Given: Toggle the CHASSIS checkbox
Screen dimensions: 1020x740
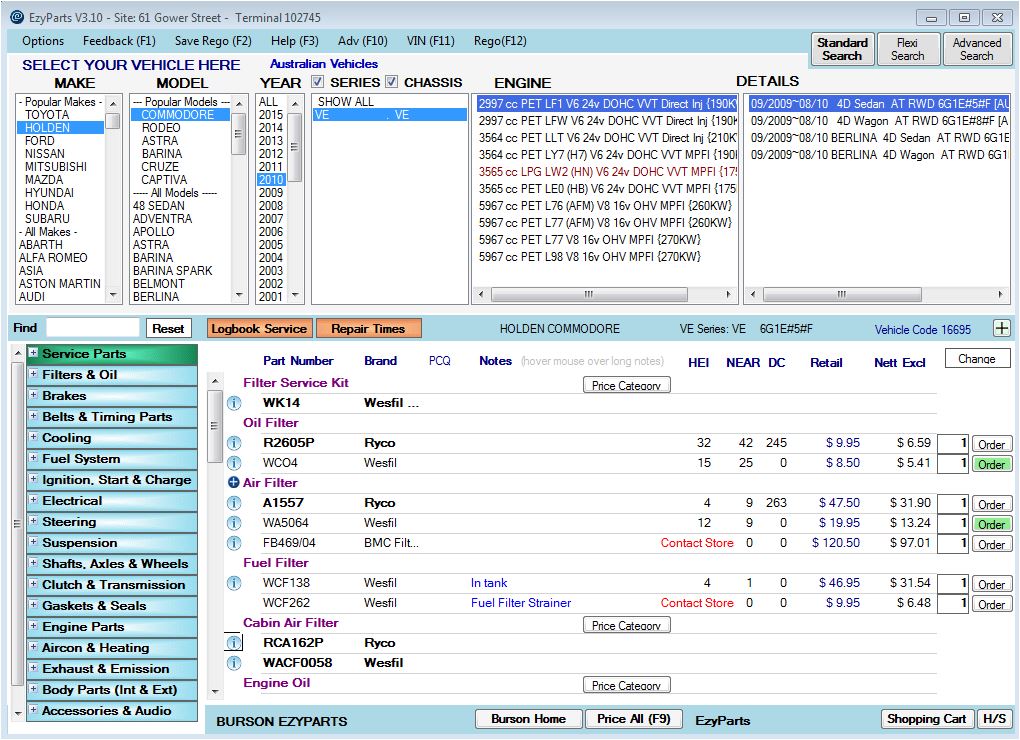Looking at the screenshot, I should pyautogui.click(x=392, y=82).
